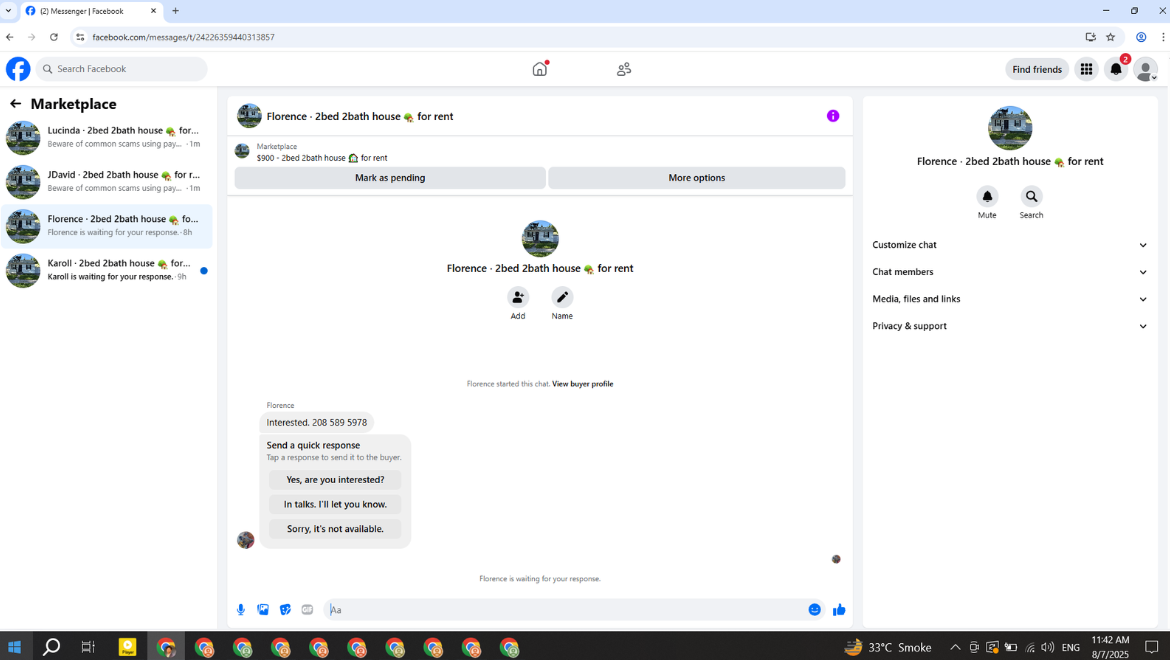Click the Marketplace listing $900 thumbnail

(x=242, y=151)
